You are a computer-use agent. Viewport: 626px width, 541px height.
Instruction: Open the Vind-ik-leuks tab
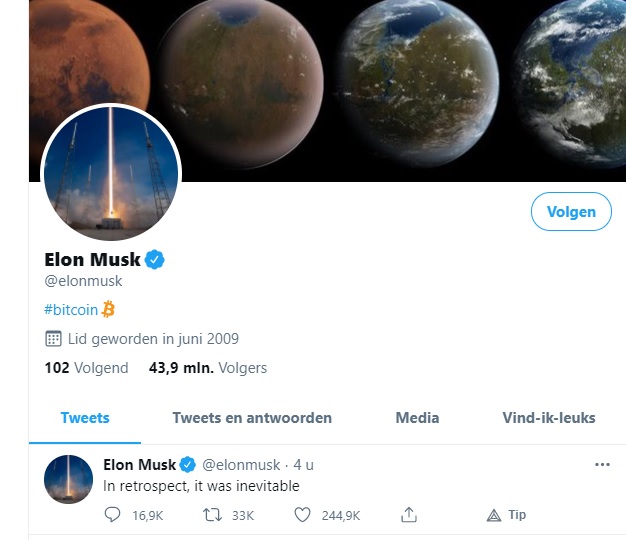click(549, 418)
